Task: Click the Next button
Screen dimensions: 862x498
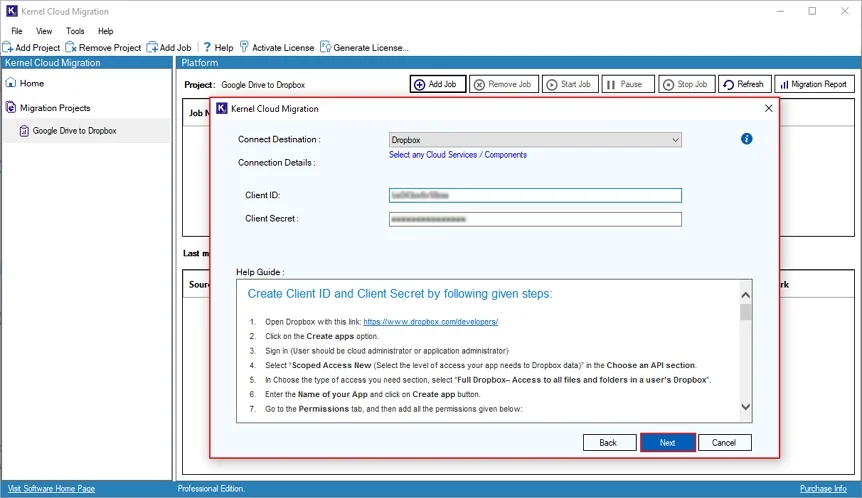Action: click(x=667, y=442)
